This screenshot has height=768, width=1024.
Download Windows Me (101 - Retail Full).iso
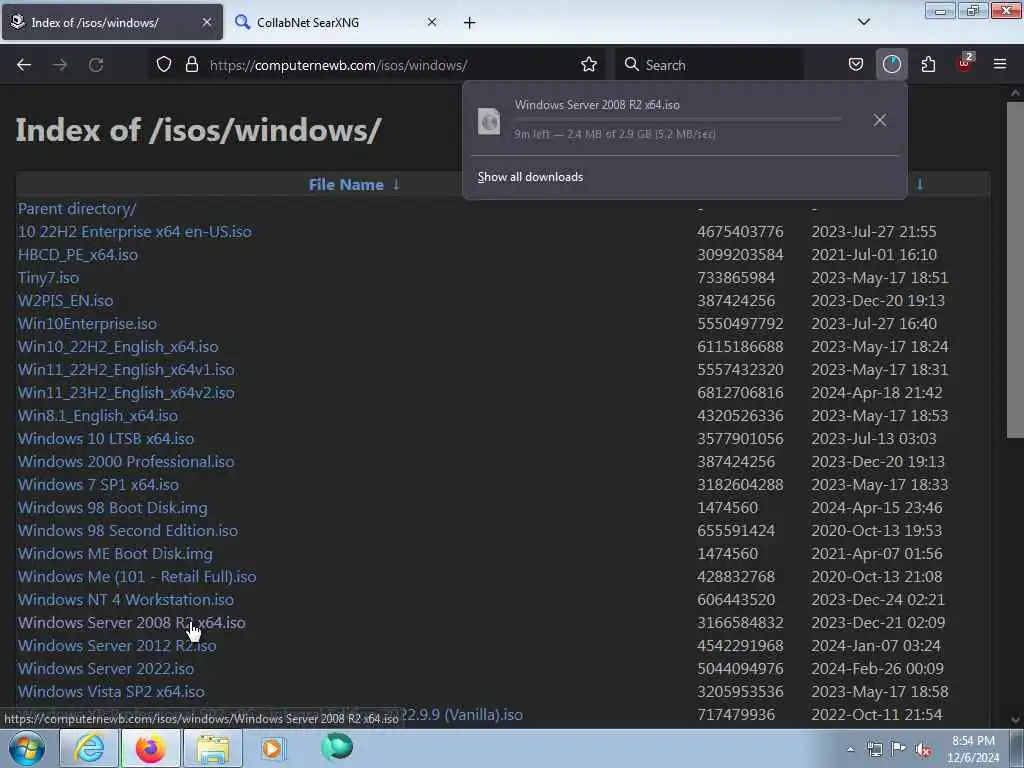(x=137, y=577)
